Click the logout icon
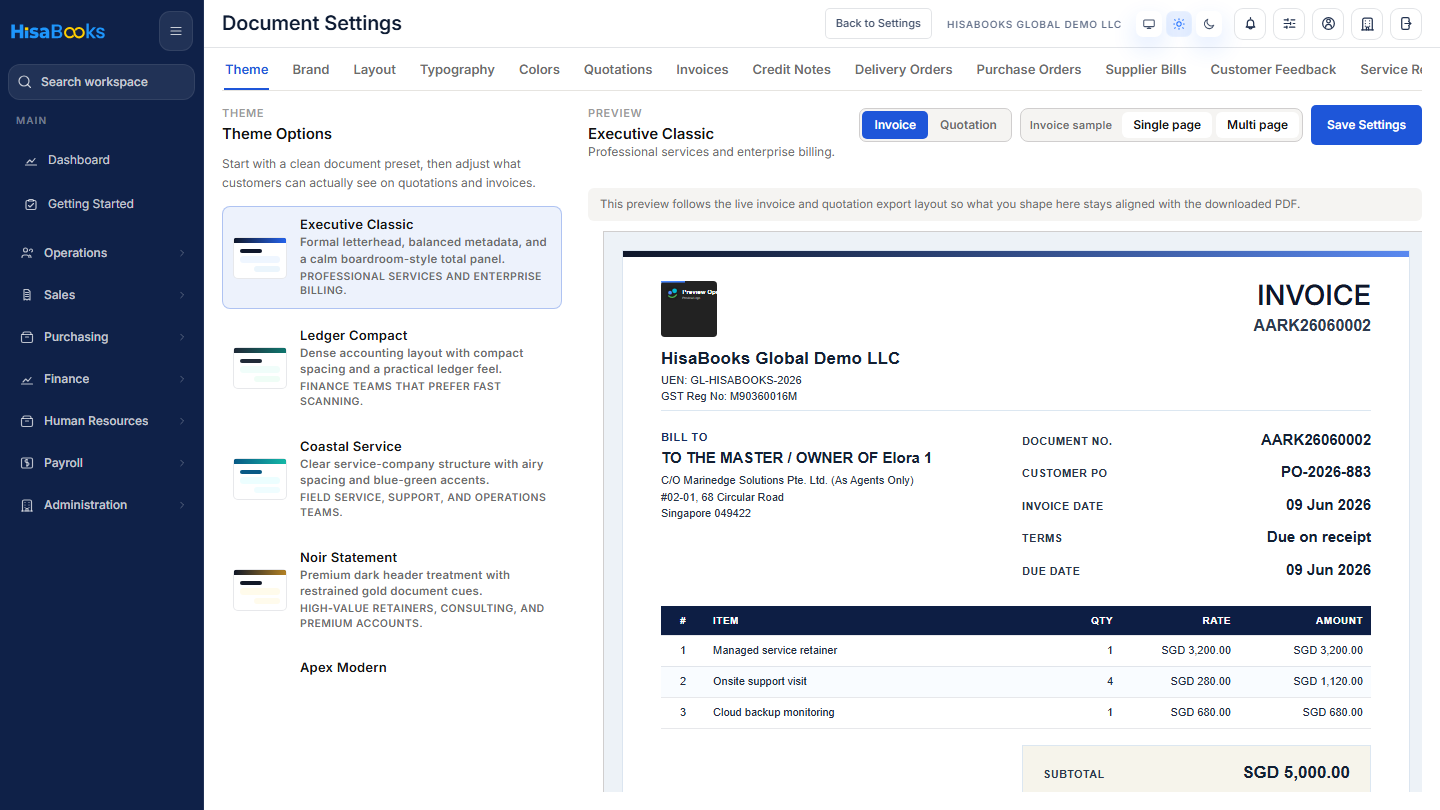This screenshot has width=1440, height=810. pyautogui.click(x=1406, y=24)
